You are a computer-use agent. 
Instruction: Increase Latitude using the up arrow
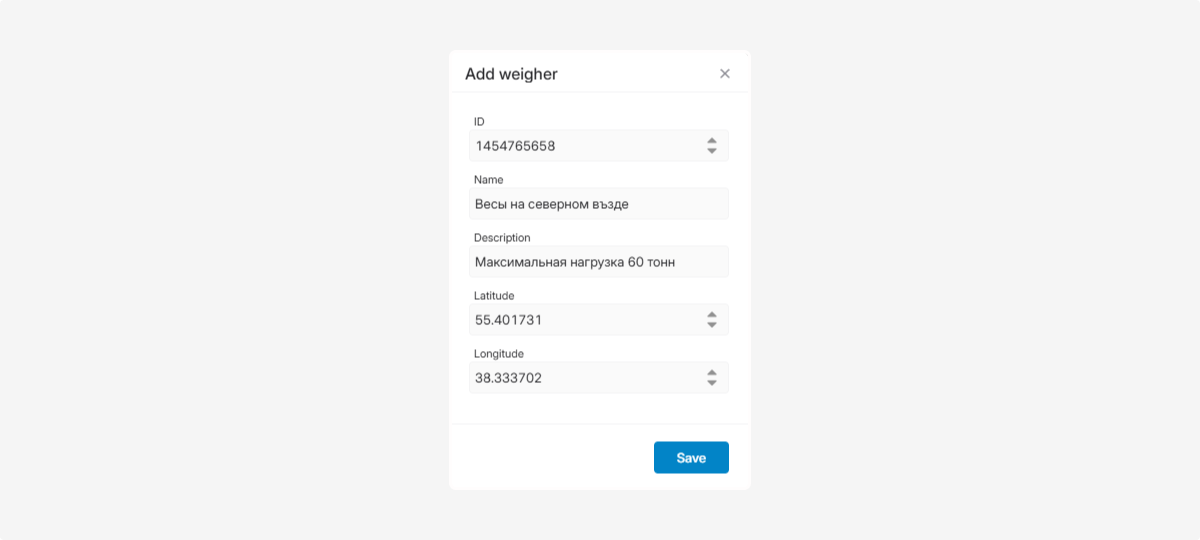click(712, 315)
